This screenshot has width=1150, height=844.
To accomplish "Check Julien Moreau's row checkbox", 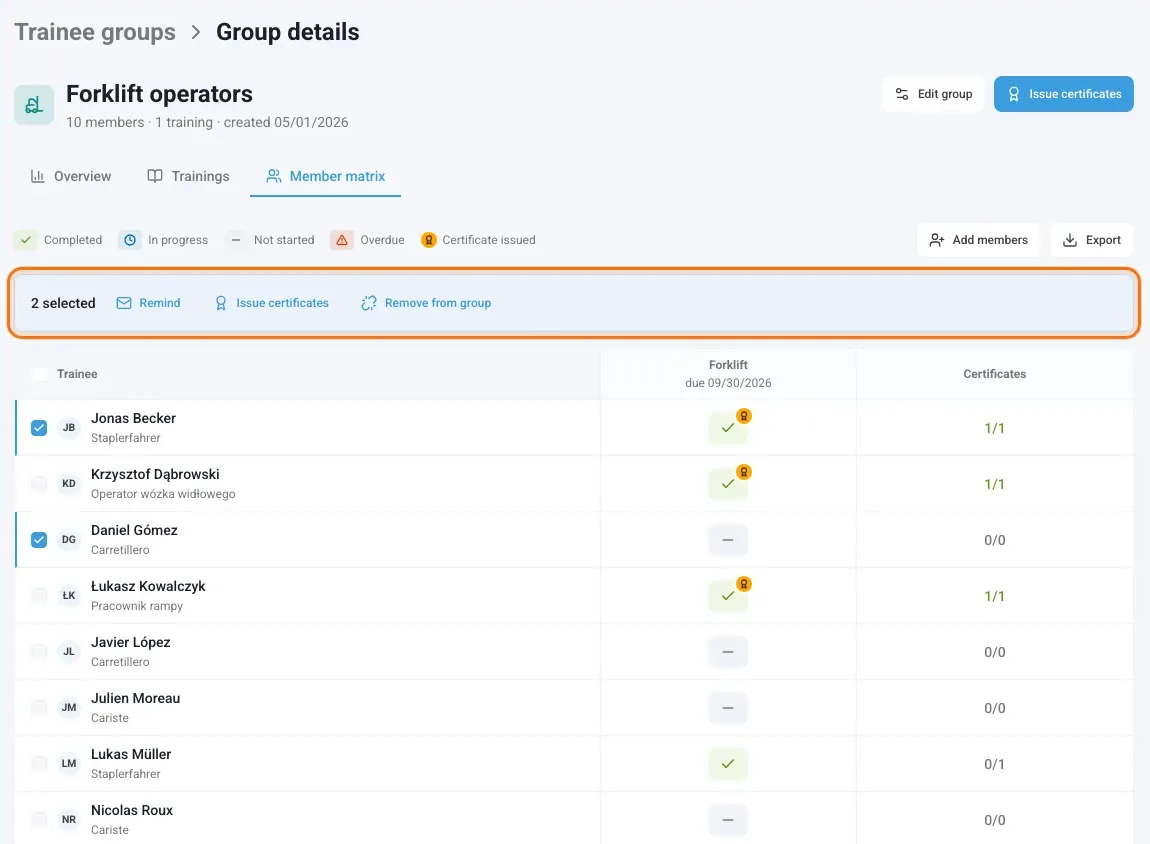I will tap(39, 708).
